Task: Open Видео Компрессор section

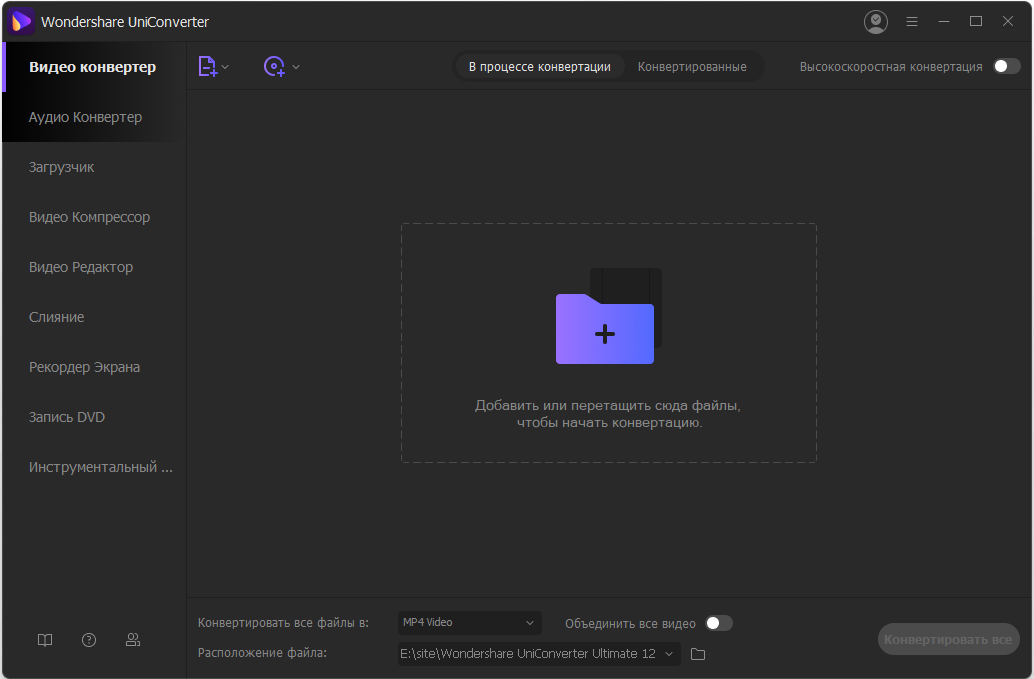Action: 94,217
